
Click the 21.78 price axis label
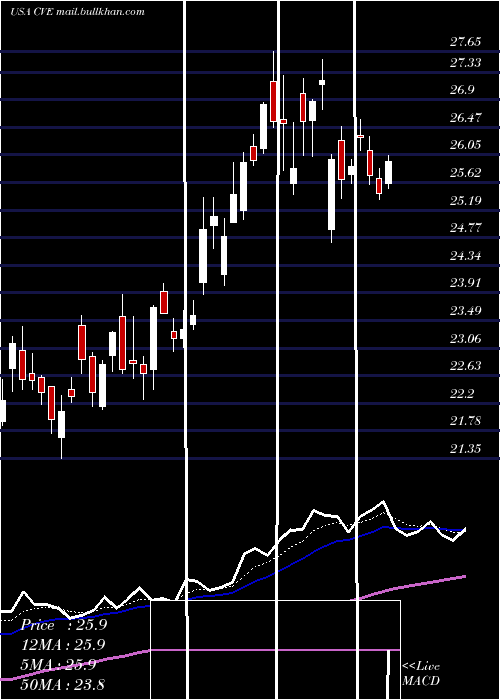pos(465,421)
